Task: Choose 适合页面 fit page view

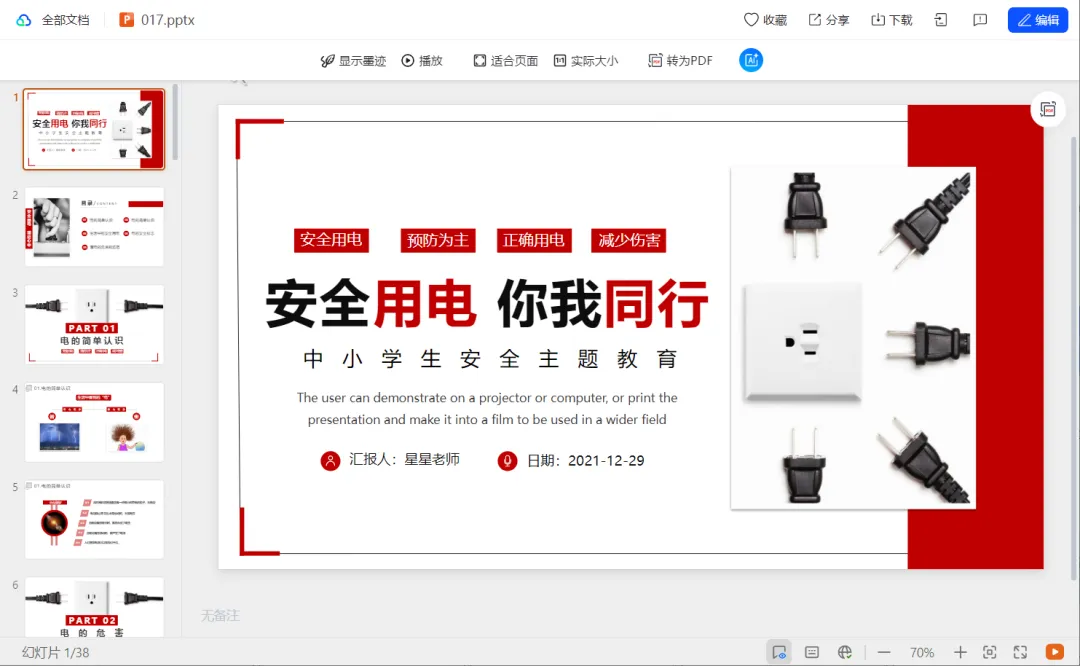Action: [x=506, y=61]
